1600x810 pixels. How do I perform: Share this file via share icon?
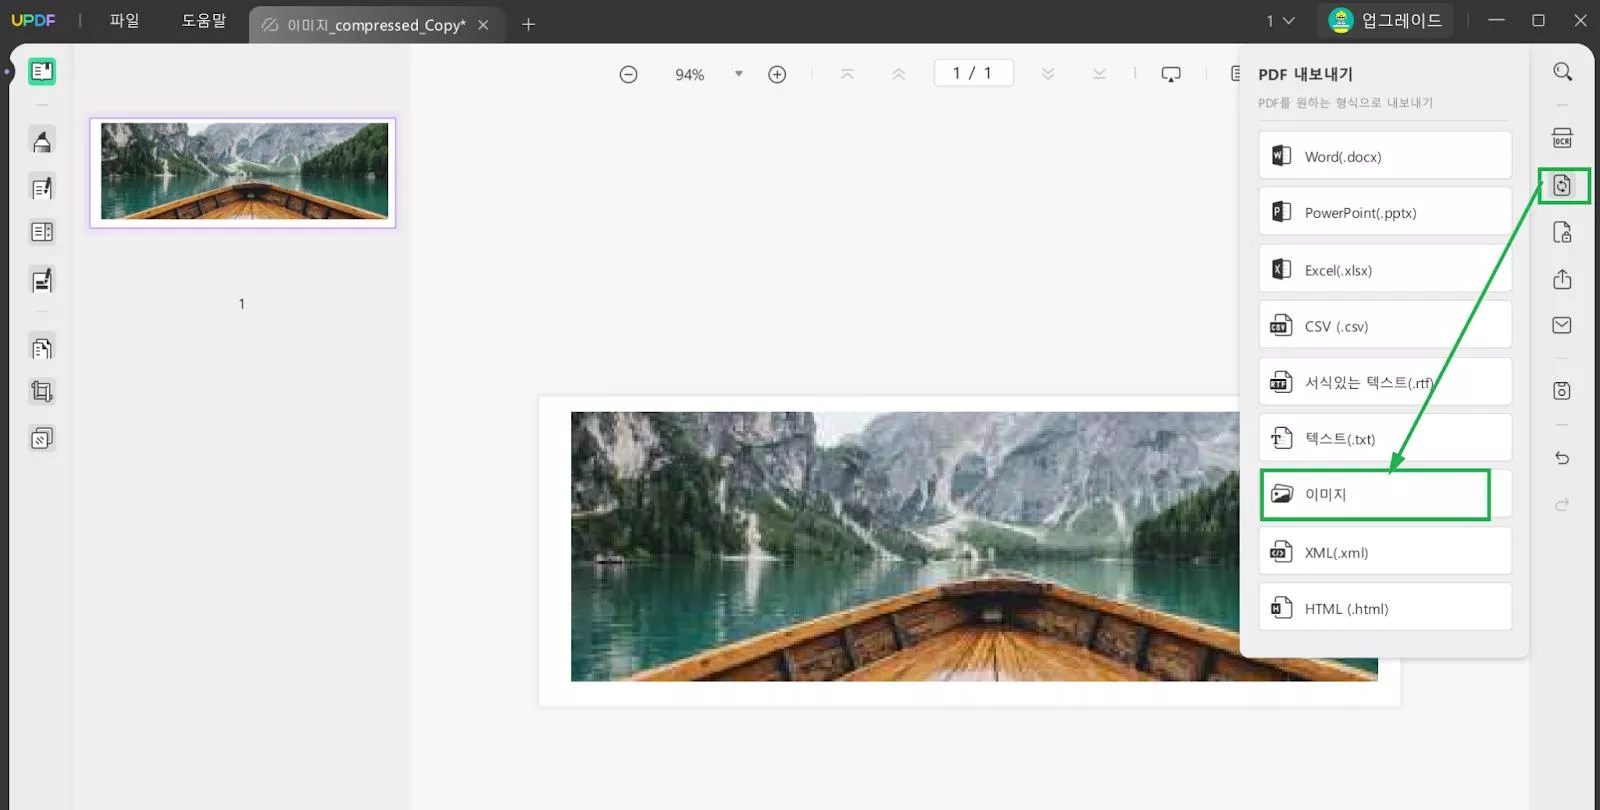1562,279
